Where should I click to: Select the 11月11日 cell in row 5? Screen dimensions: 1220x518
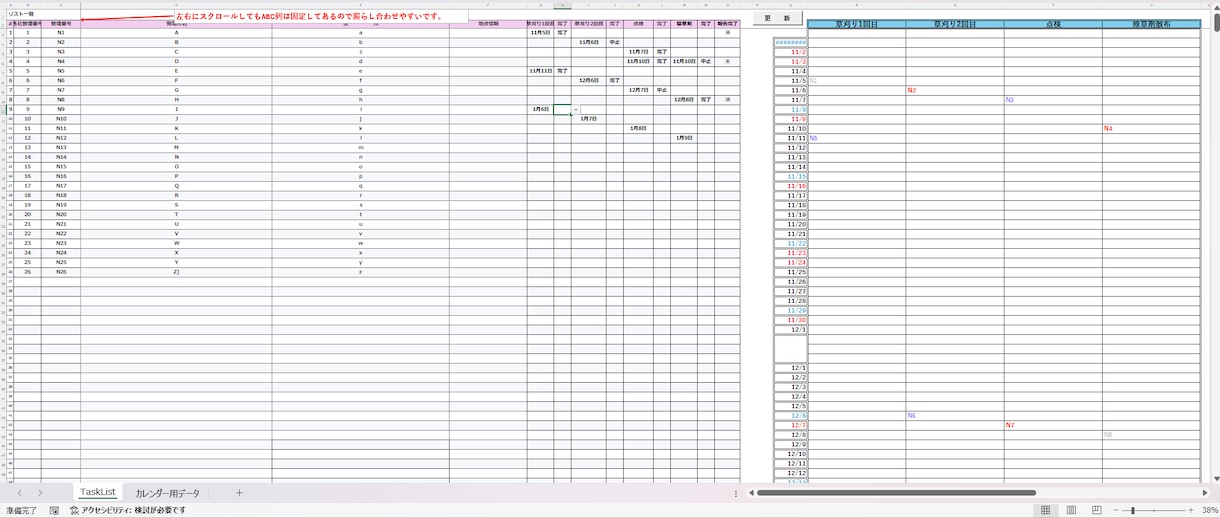click(540, 71)
